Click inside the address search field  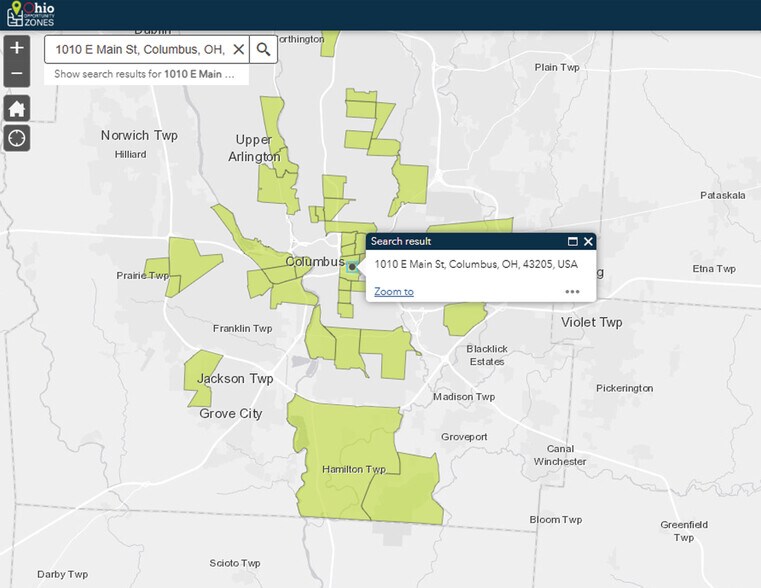coord(140,49)
